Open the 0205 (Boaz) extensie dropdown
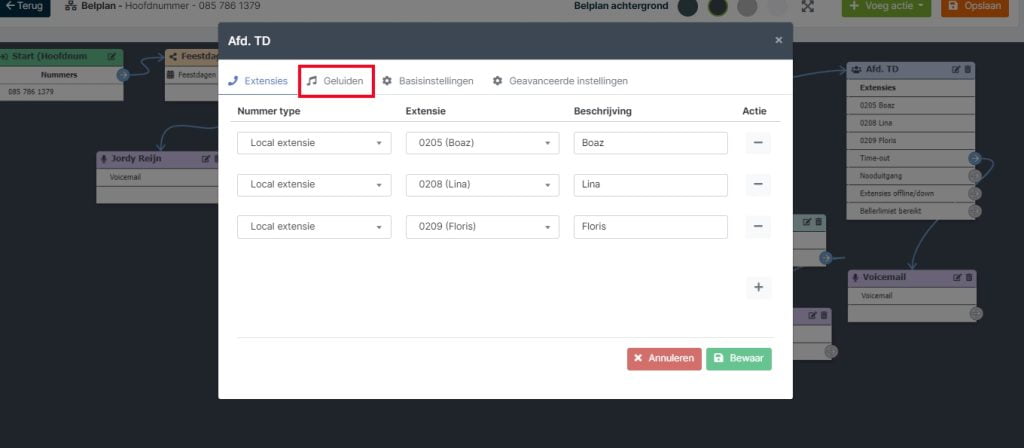 483,143
